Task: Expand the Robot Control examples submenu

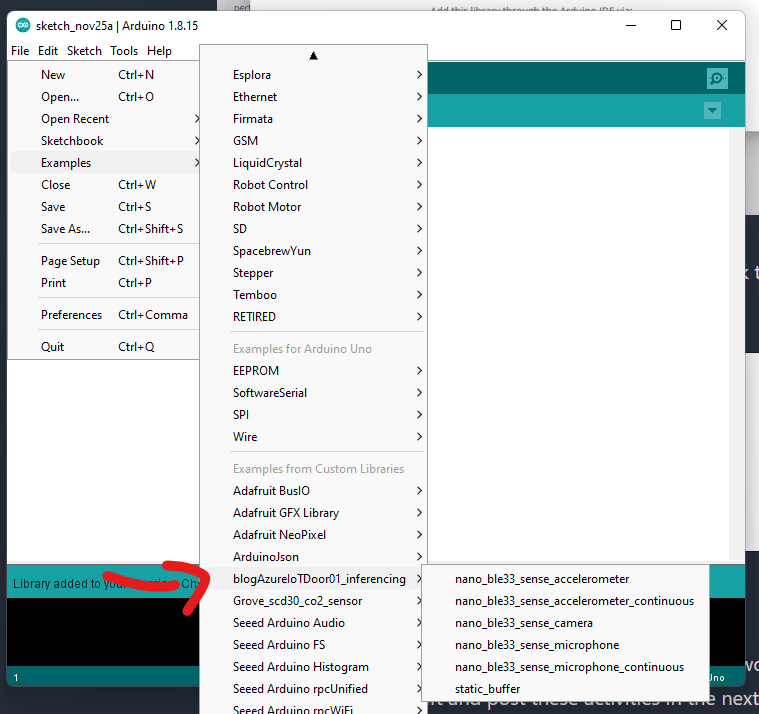Action: [314, 185]
